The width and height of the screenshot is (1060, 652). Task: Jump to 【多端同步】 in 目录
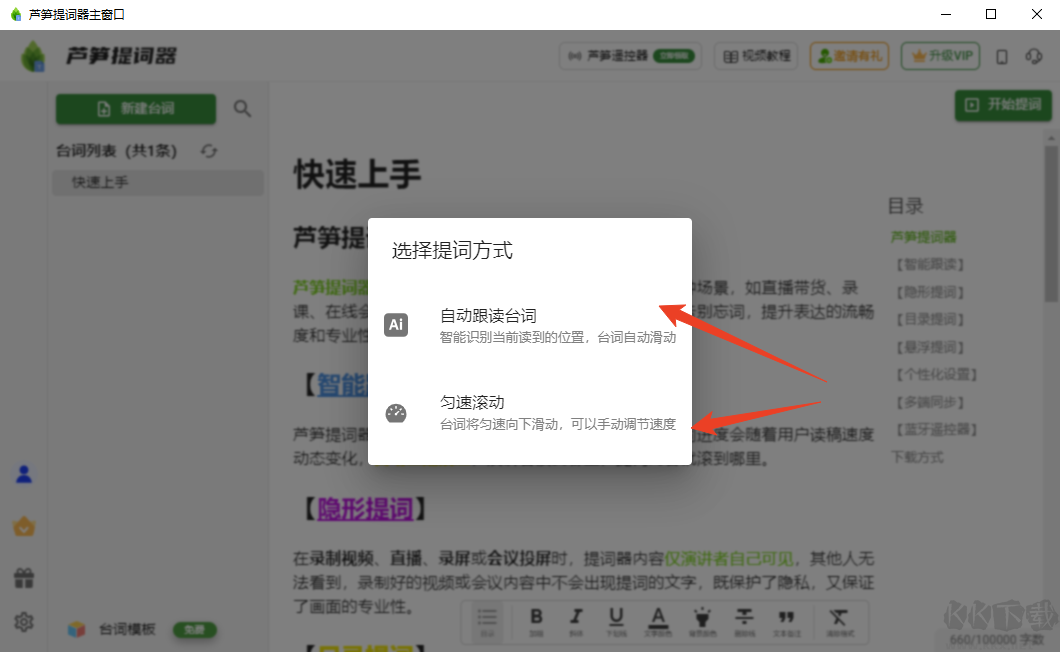930,402
